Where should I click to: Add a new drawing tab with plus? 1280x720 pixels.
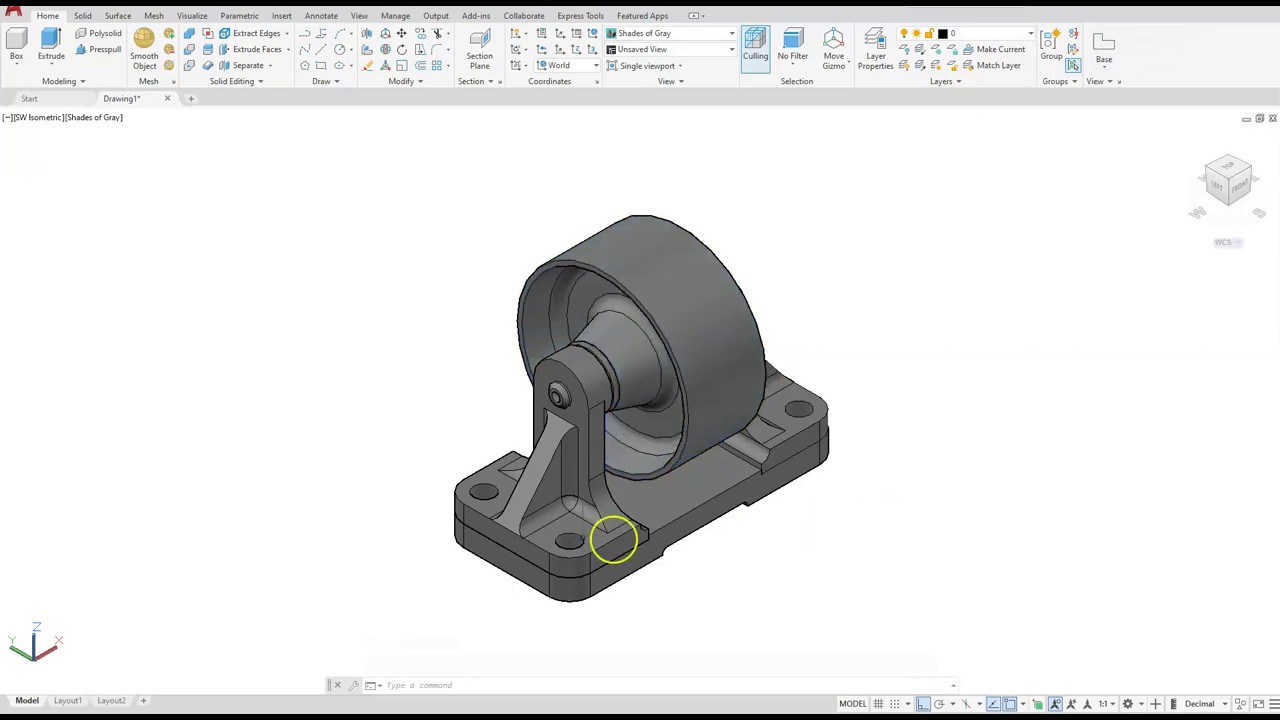pos(191,99)
